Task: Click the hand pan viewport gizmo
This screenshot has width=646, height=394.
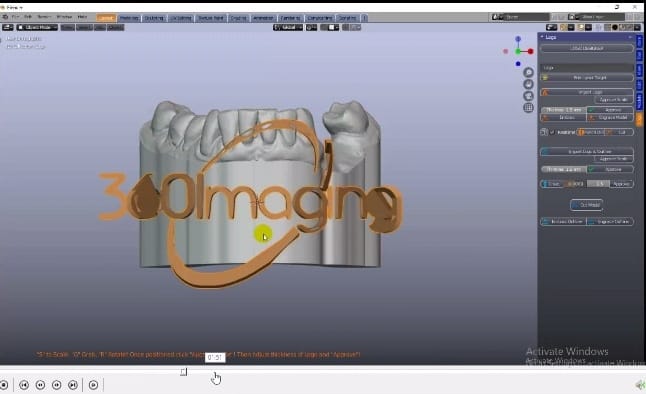Action: 528,84
